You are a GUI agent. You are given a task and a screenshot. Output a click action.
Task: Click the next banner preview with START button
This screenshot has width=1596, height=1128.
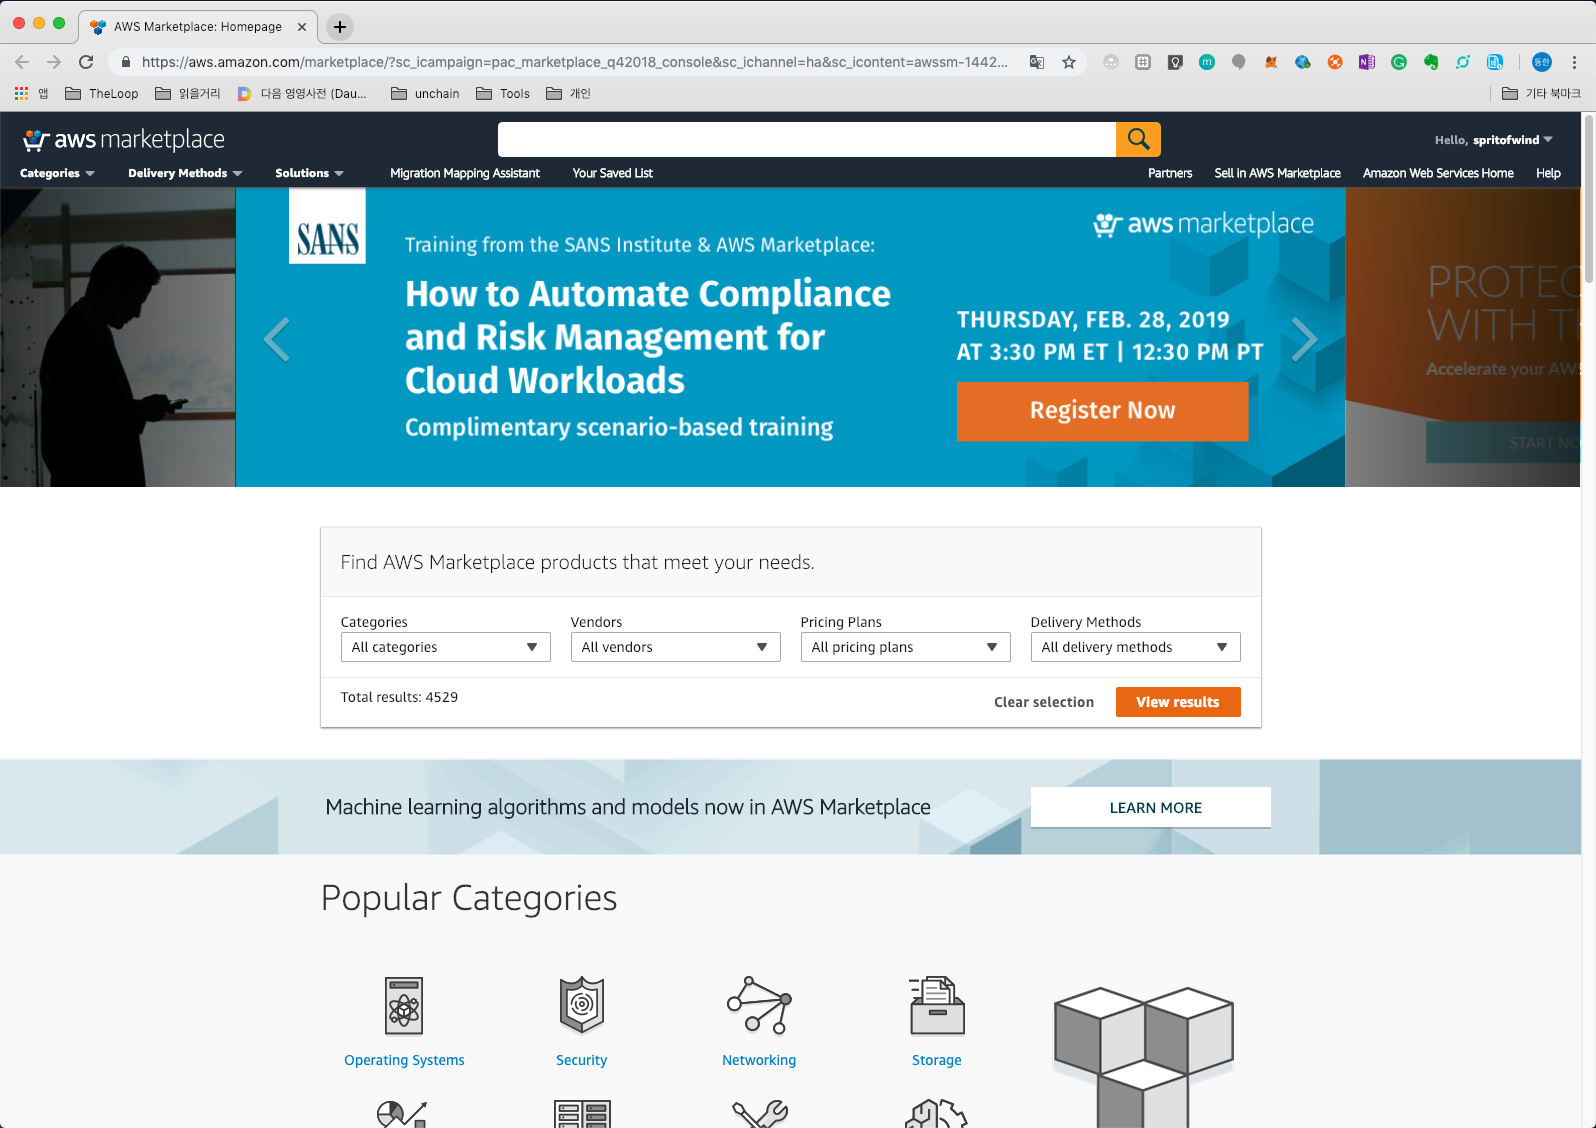coord(1463,337)
